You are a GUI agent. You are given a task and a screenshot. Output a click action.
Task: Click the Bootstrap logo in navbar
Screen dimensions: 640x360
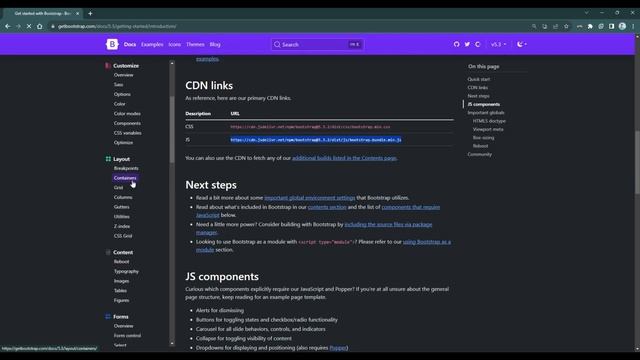point(112,44)
